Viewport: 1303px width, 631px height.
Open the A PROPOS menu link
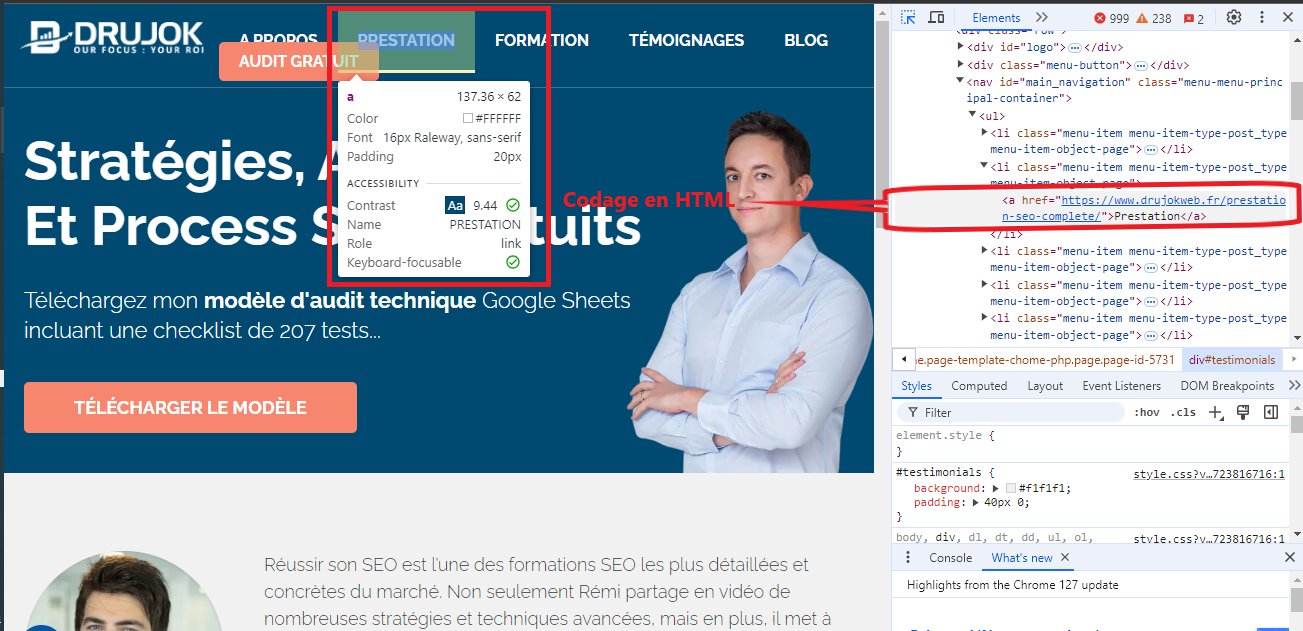click(x=278, y=40)
